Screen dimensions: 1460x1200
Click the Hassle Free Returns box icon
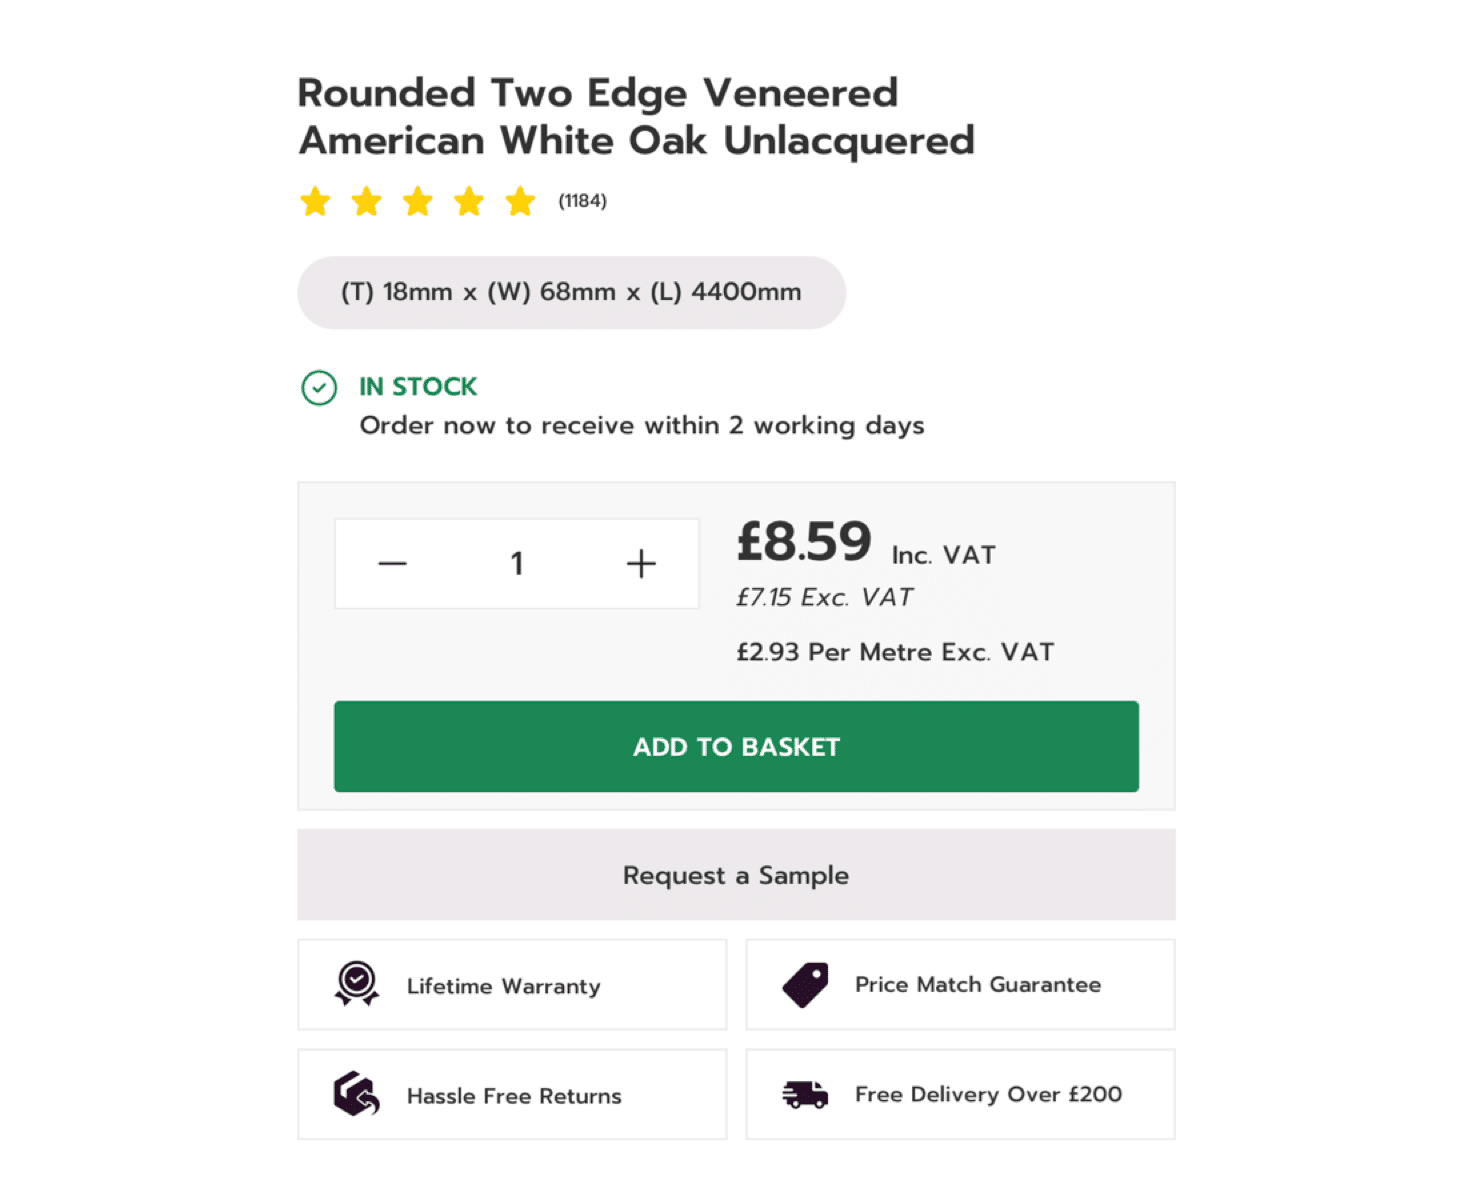[357, 1094]
